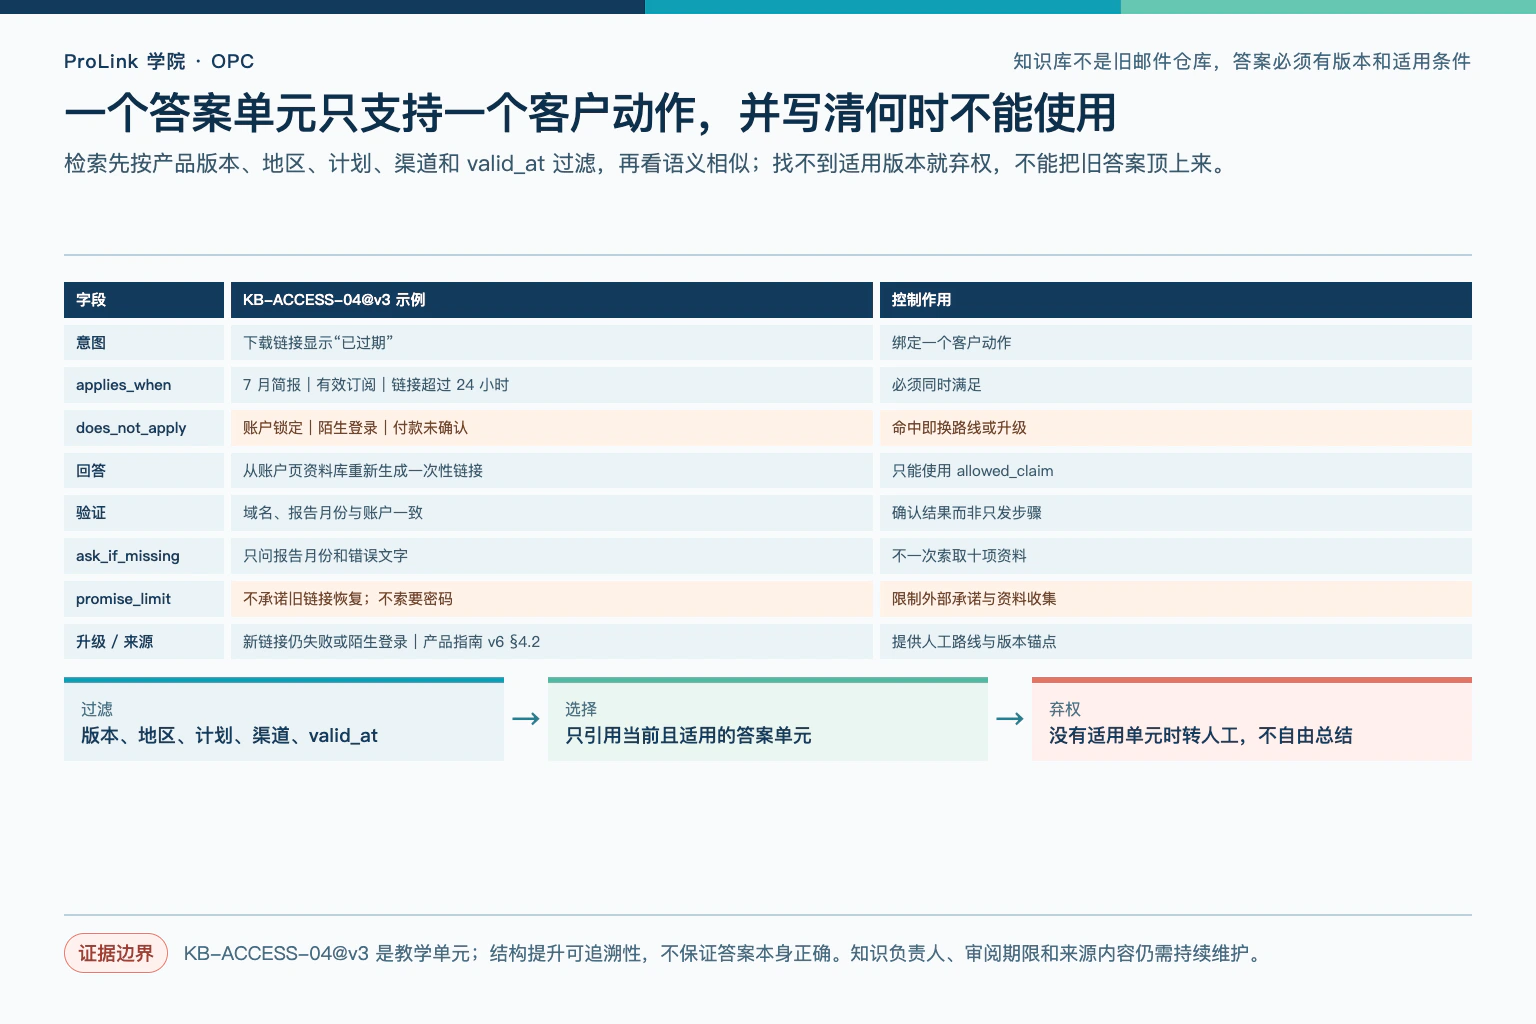Click the '字段' column header

(144, 300)
